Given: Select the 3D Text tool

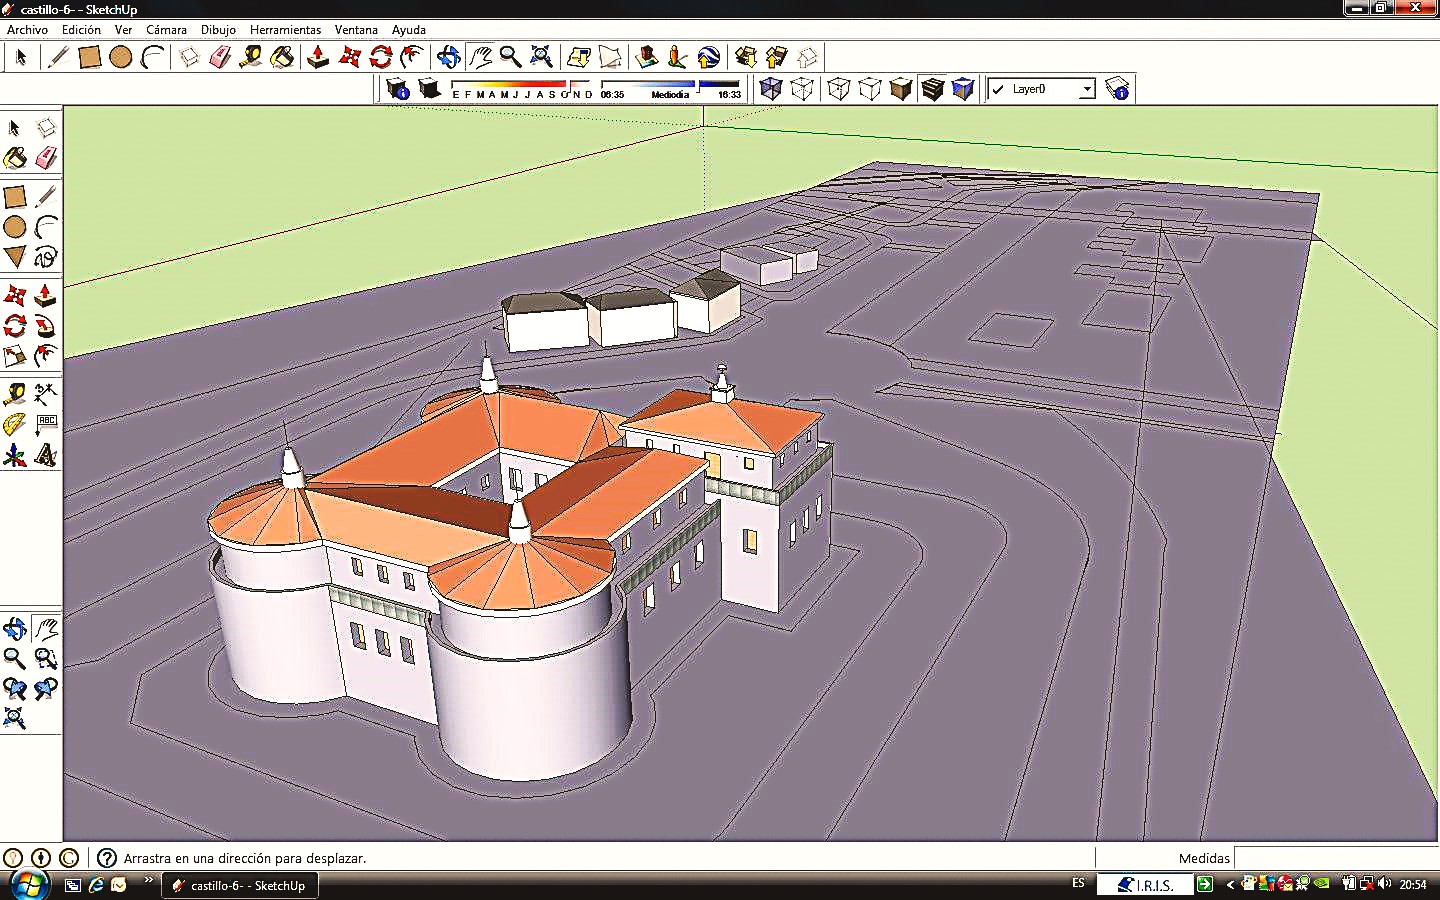Looking at the screenshot, I should tap(45, 456).
